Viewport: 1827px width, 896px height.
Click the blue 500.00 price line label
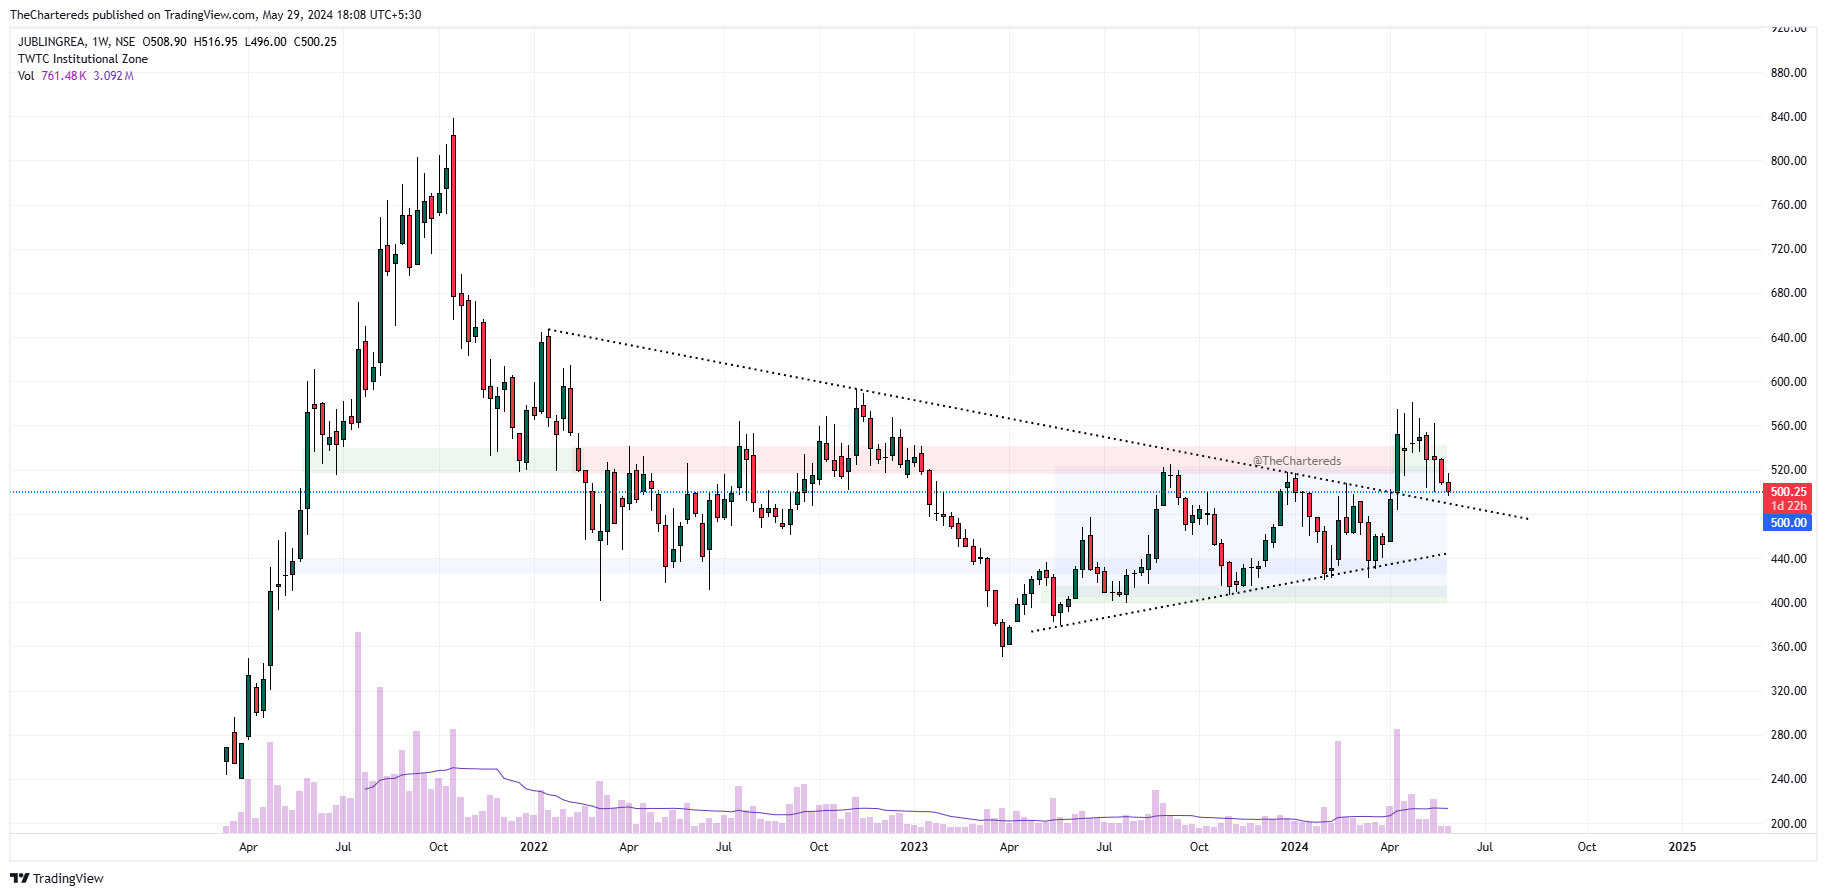click(1788, 523)
